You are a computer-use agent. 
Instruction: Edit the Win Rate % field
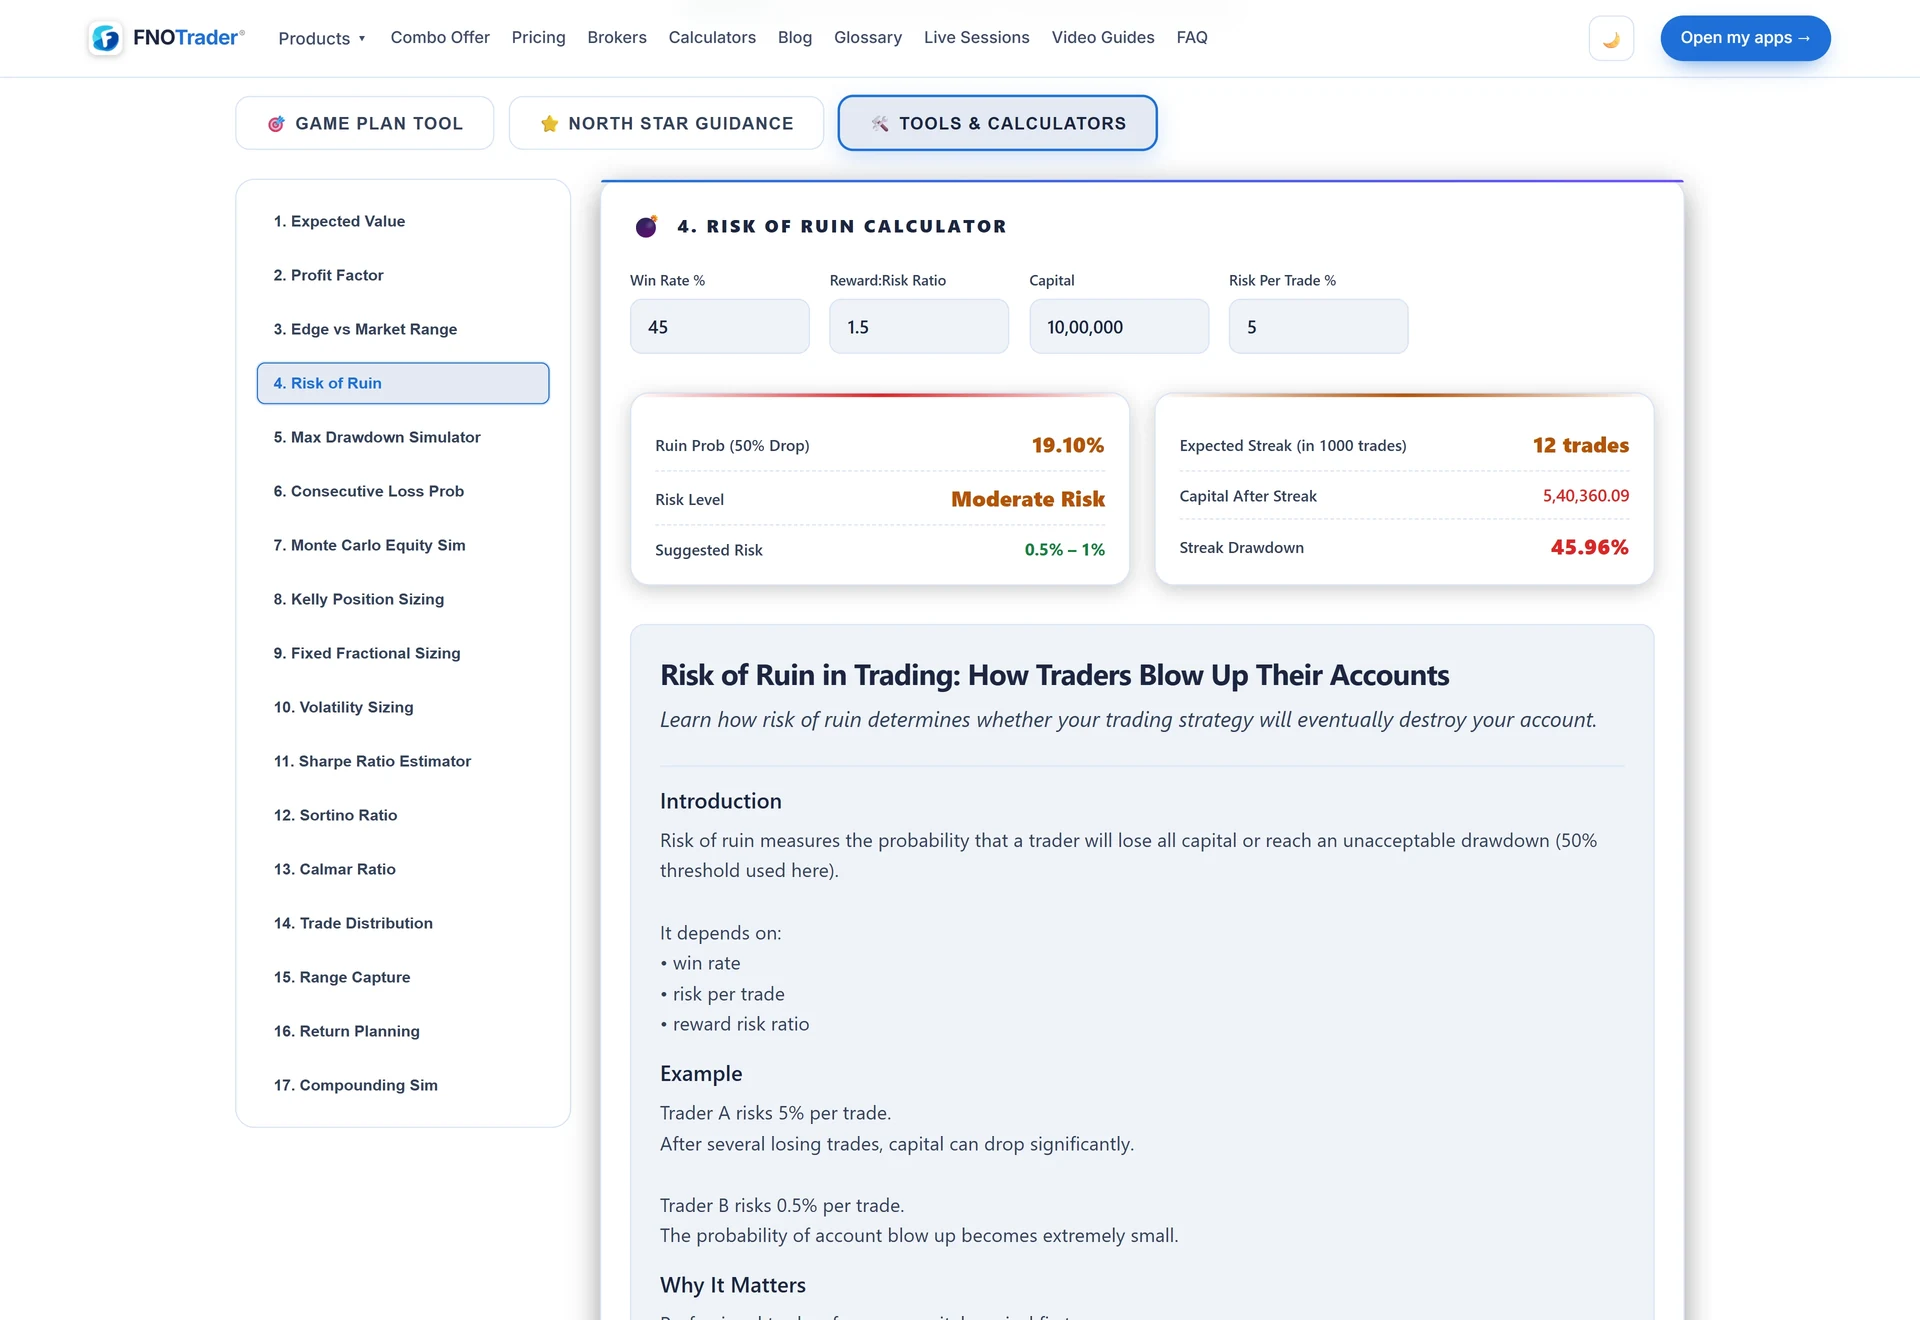click(x=719, y=326)
